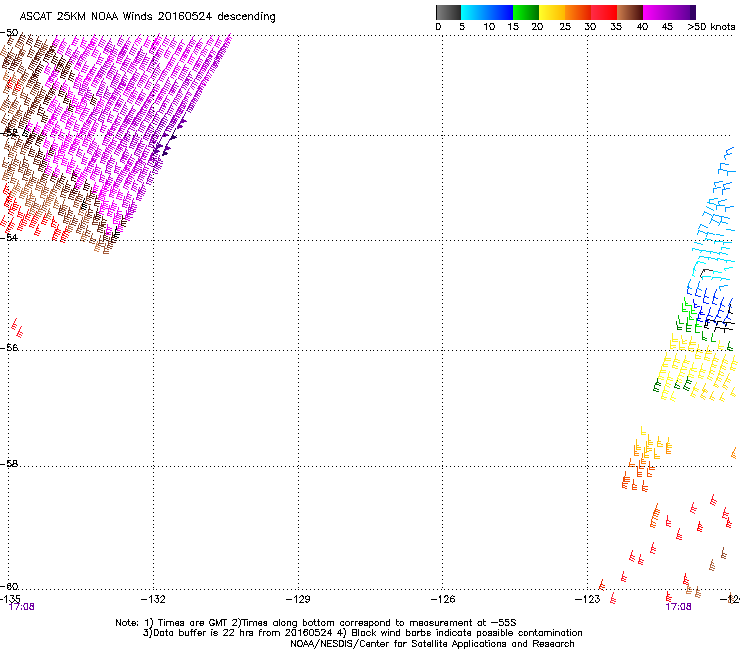Click the magenta 40-45 knots legend segment

pyautogui.click(x=656, y=12)
